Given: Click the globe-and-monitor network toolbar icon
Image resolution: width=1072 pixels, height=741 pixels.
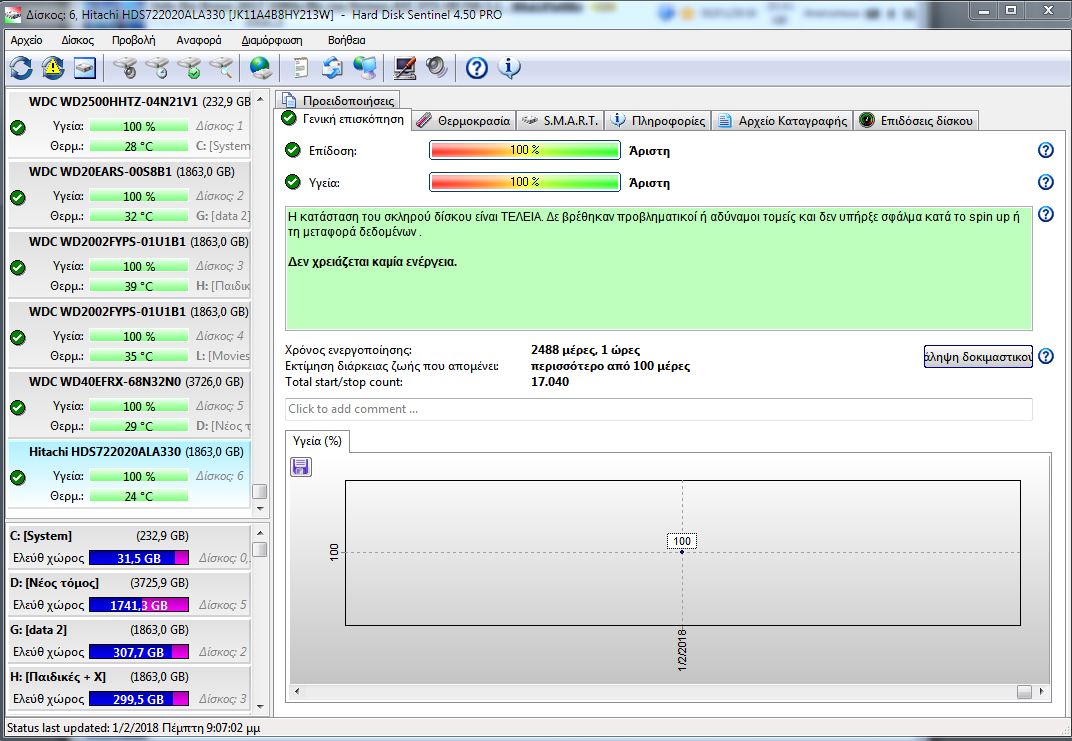Looking at the screenshot, I should pos(365,68).
